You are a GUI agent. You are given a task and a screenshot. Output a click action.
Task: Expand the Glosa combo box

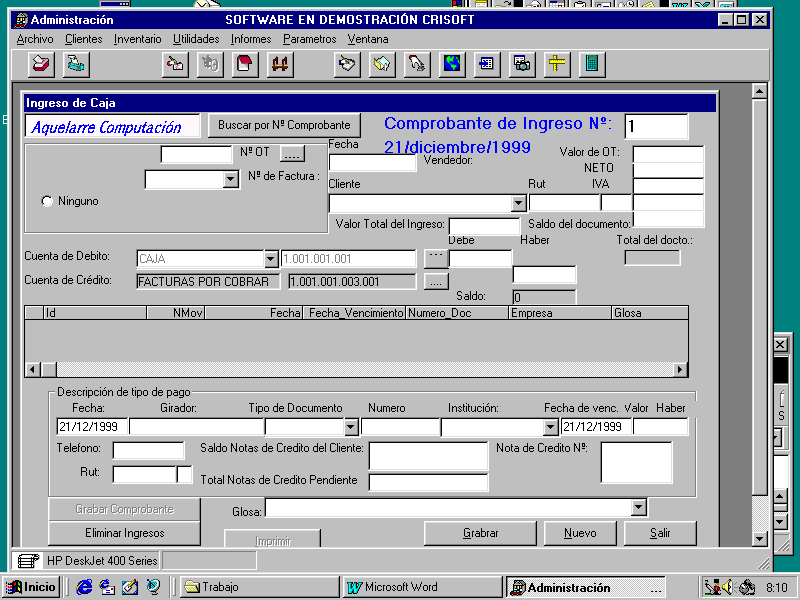[x=639, y=508]
